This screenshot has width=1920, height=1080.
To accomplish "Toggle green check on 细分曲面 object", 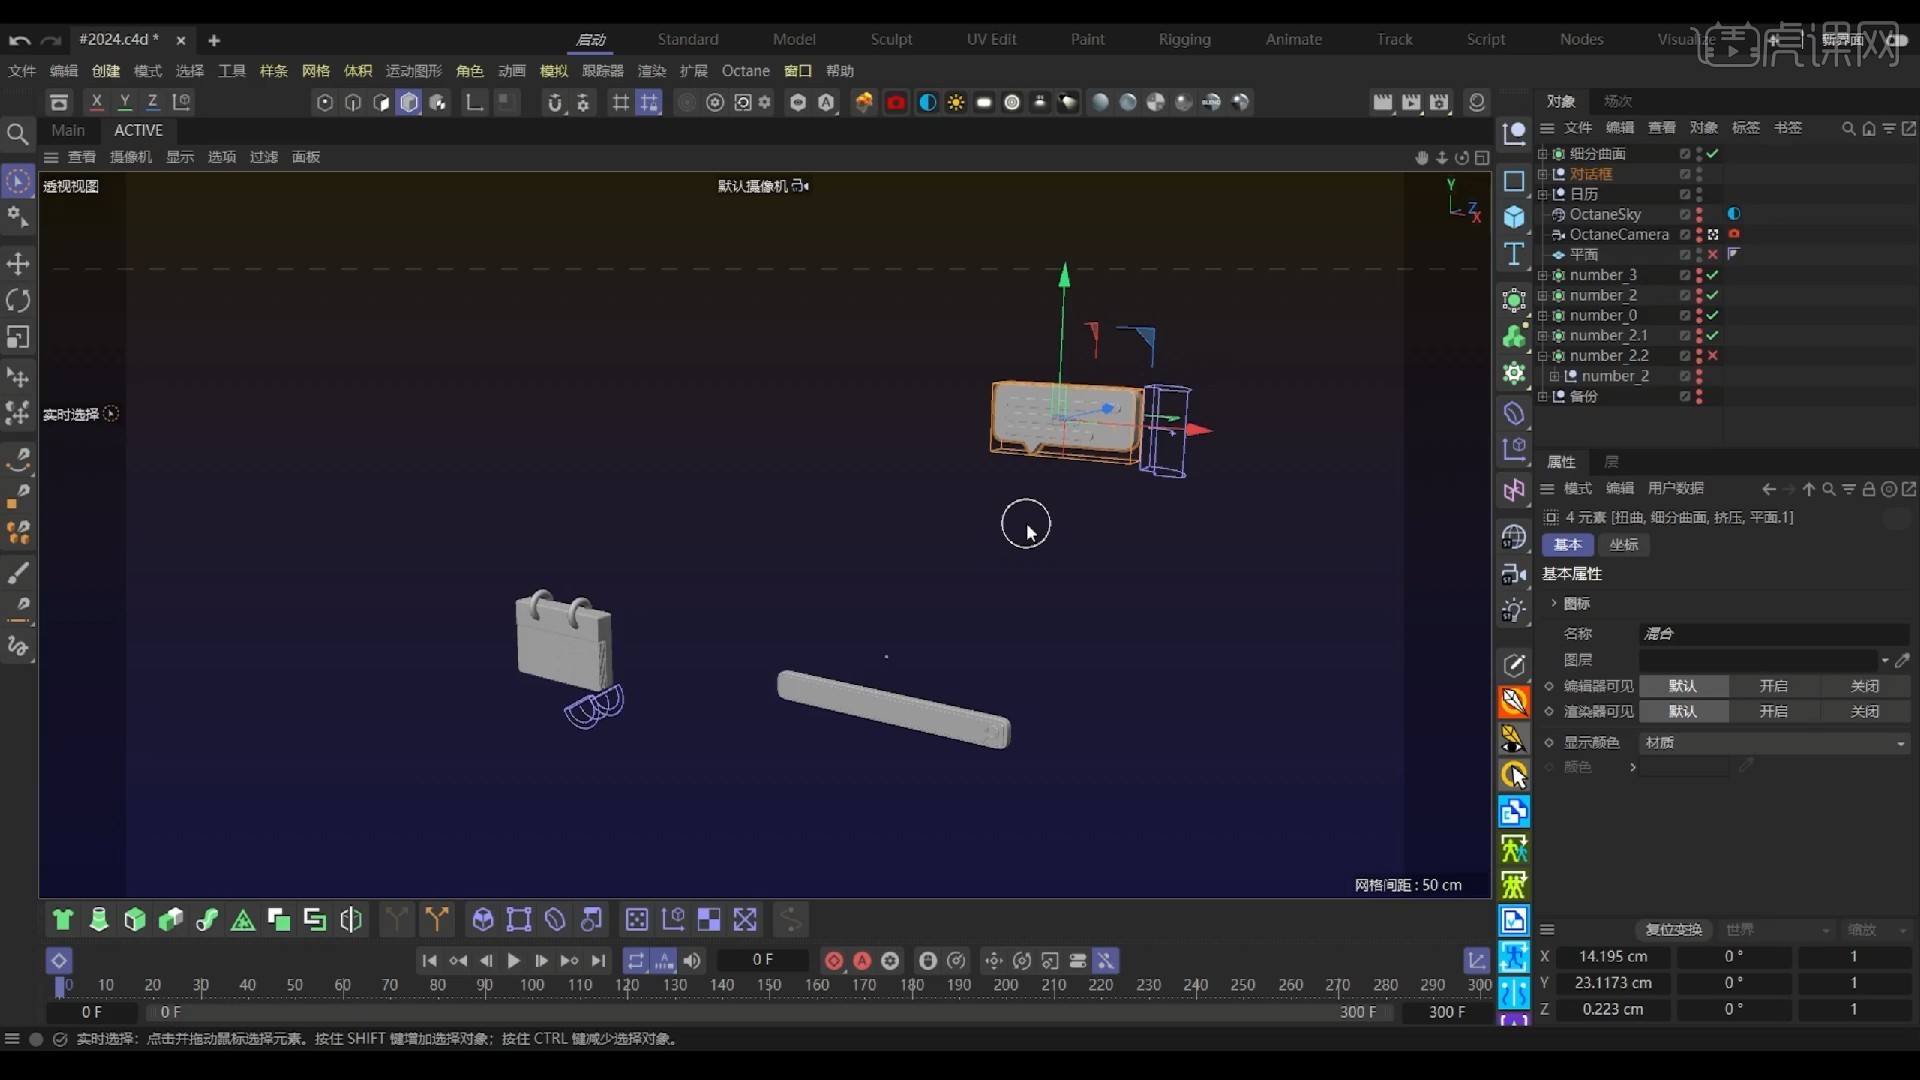I will click(x=1713, y=153).
